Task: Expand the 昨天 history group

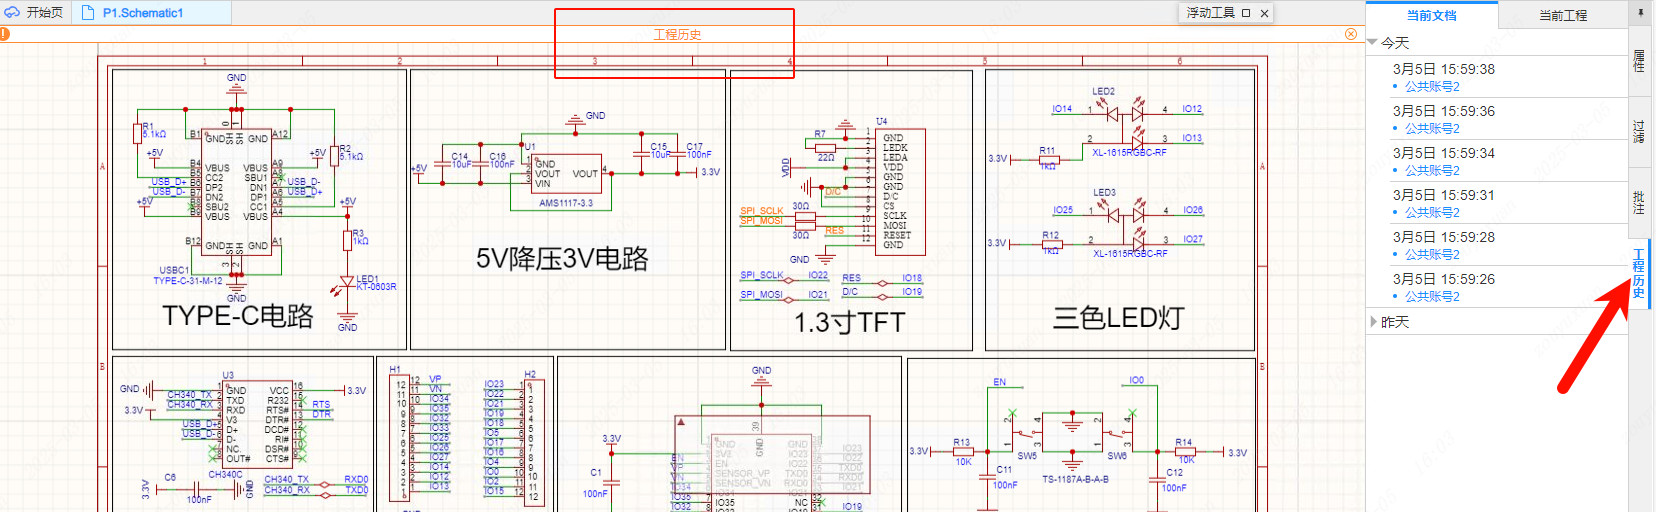Action: click(1373, 322)
